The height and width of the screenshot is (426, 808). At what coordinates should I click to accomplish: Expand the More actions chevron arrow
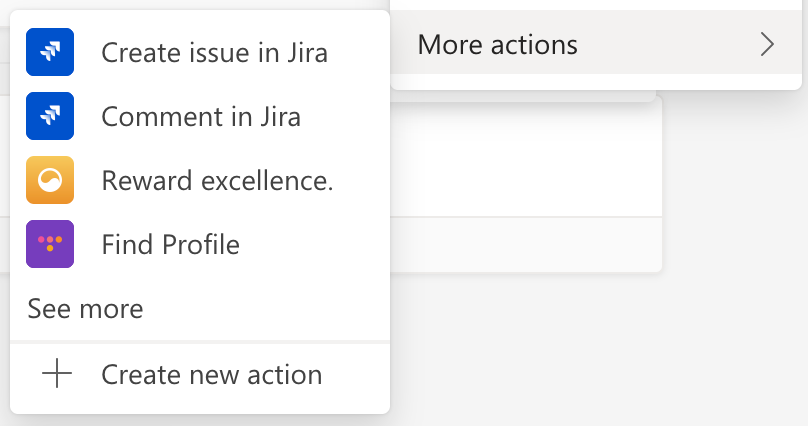coord(767,44)
